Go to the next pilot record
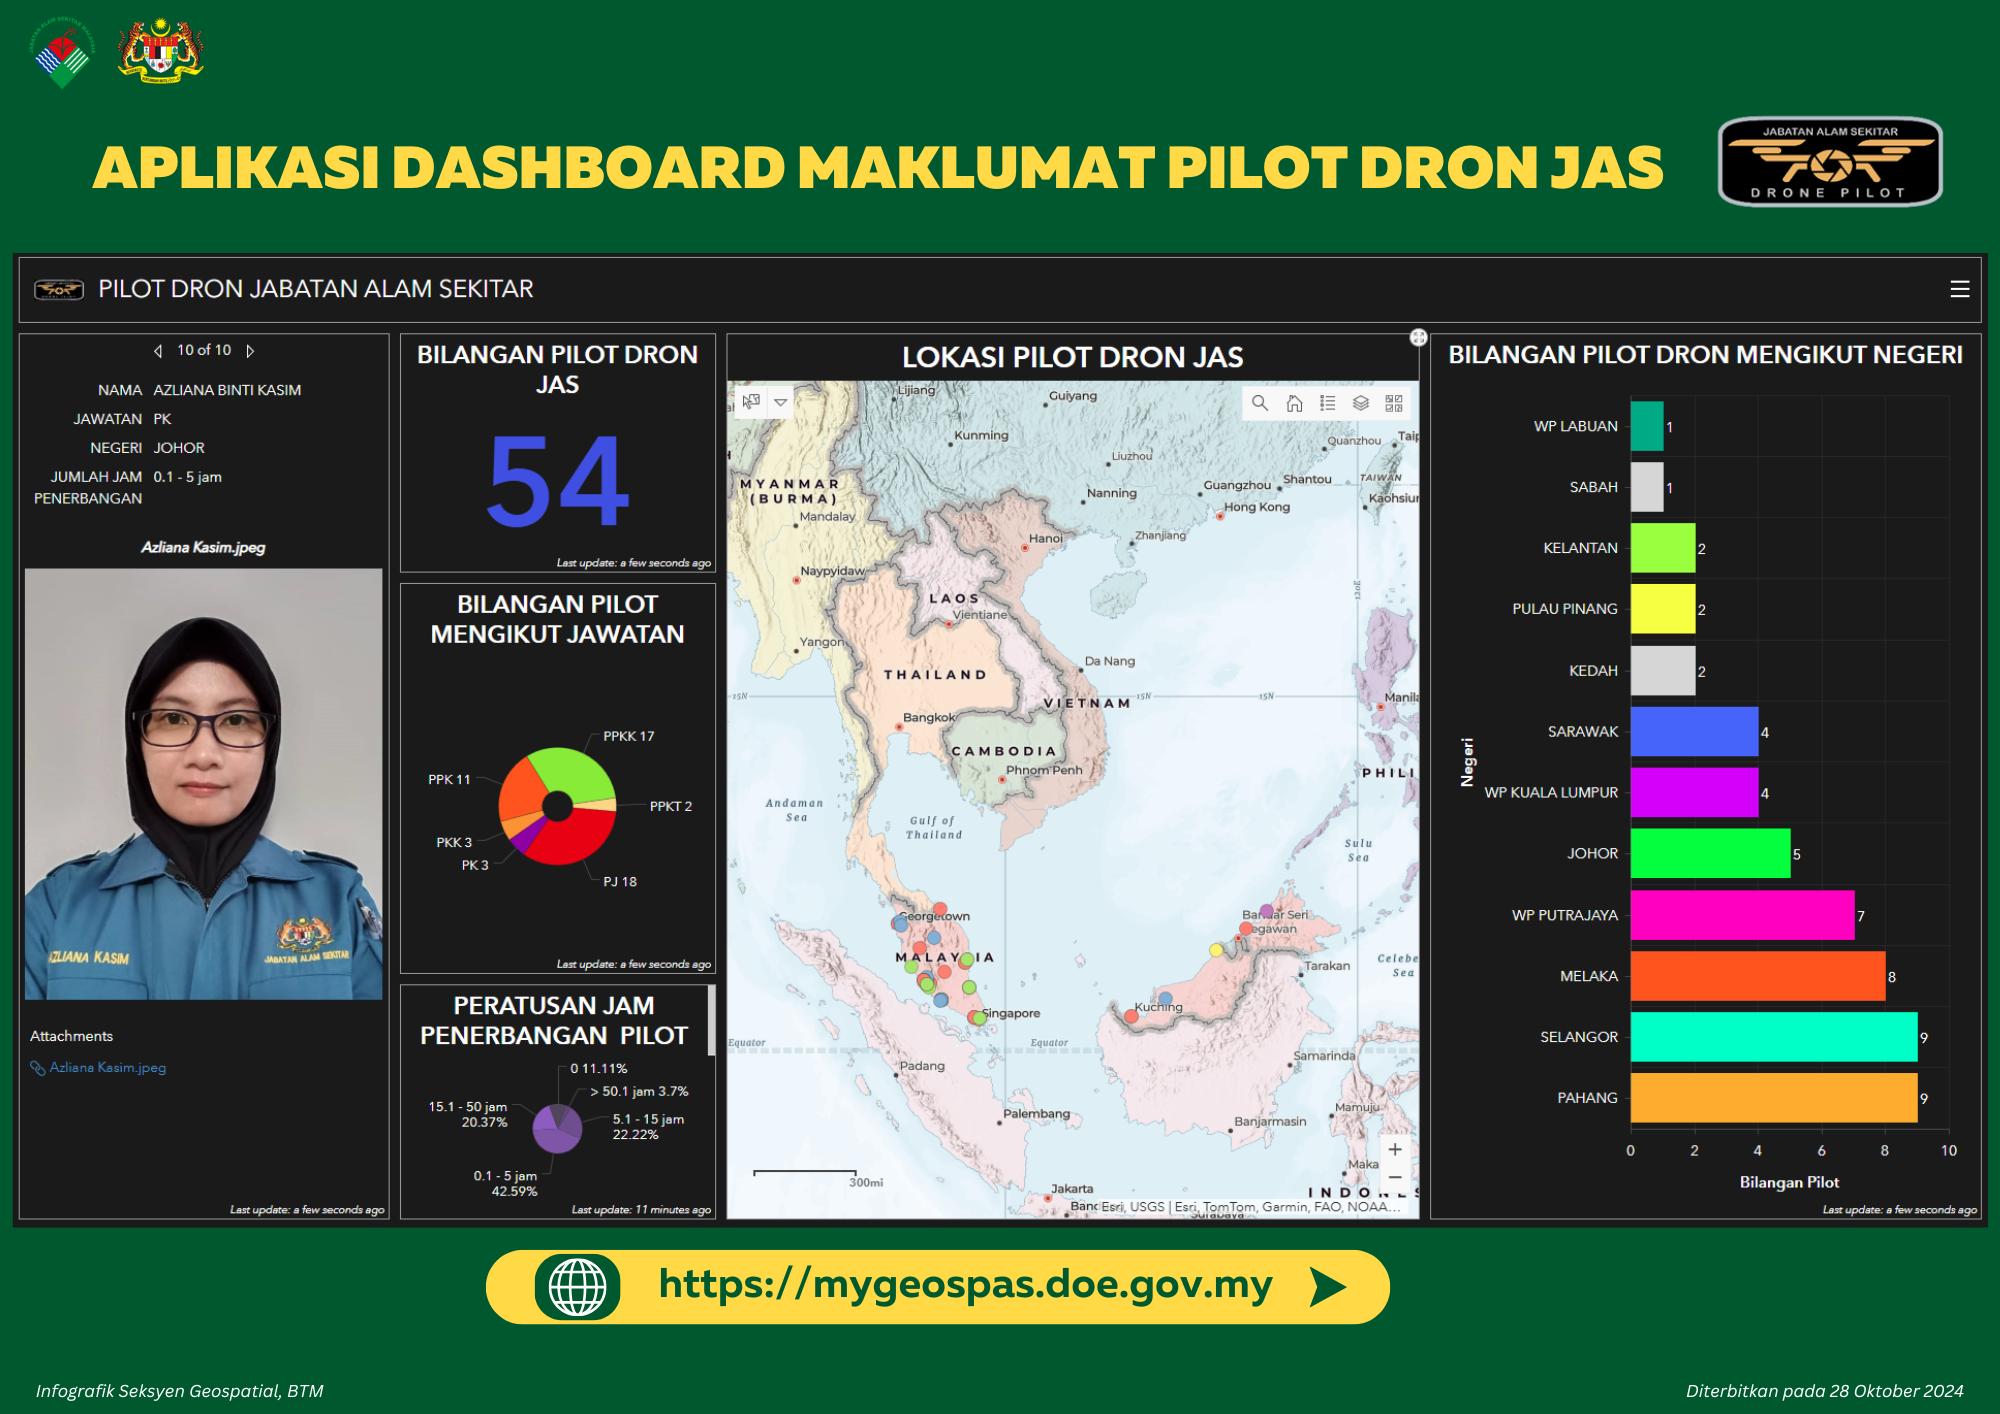Viewport: 2000px width, 1414px height. [x=250, y=351]
